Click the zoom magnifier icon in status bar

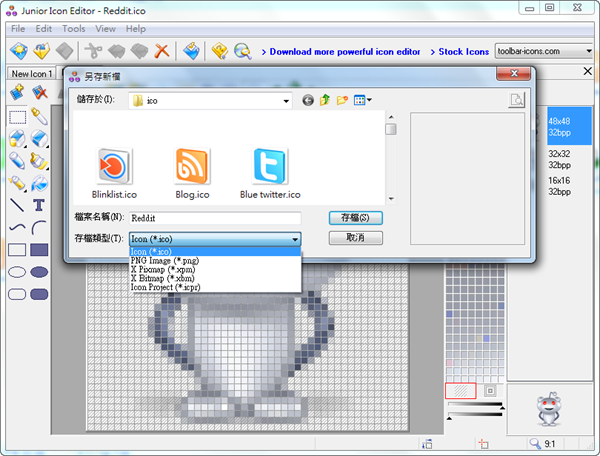coord(535,443)
